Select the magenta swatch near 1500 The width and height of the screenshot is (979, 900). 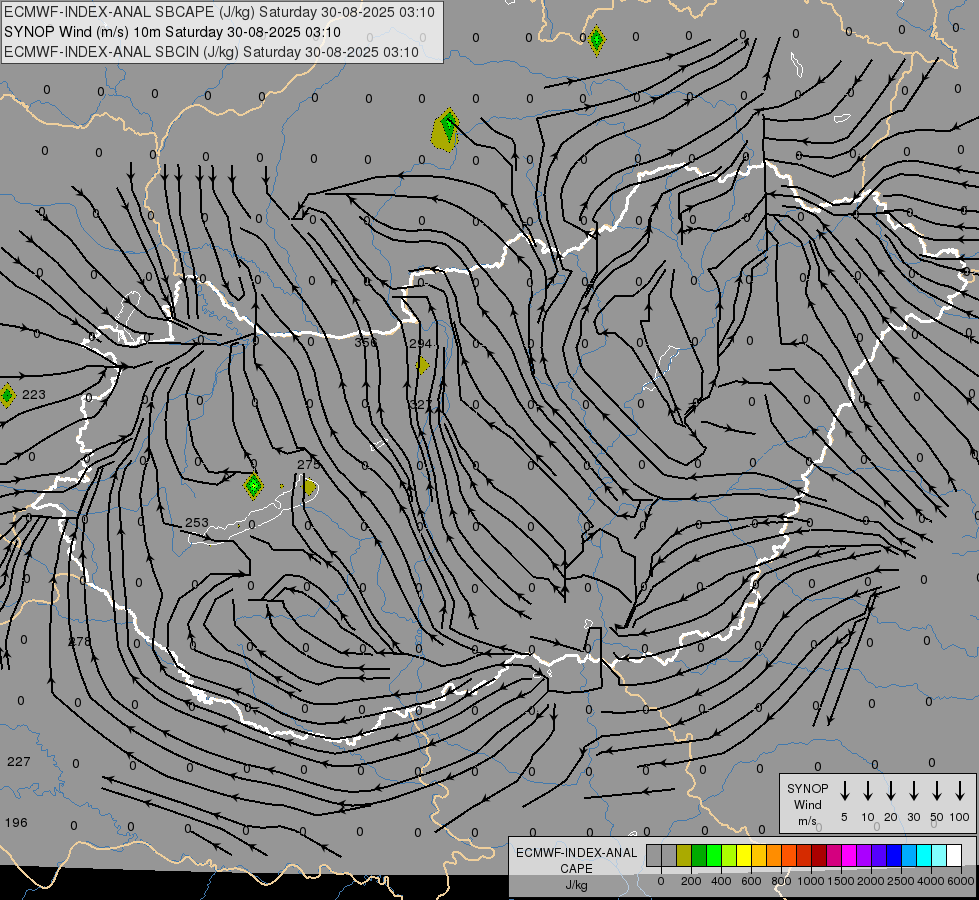[850, 855]
